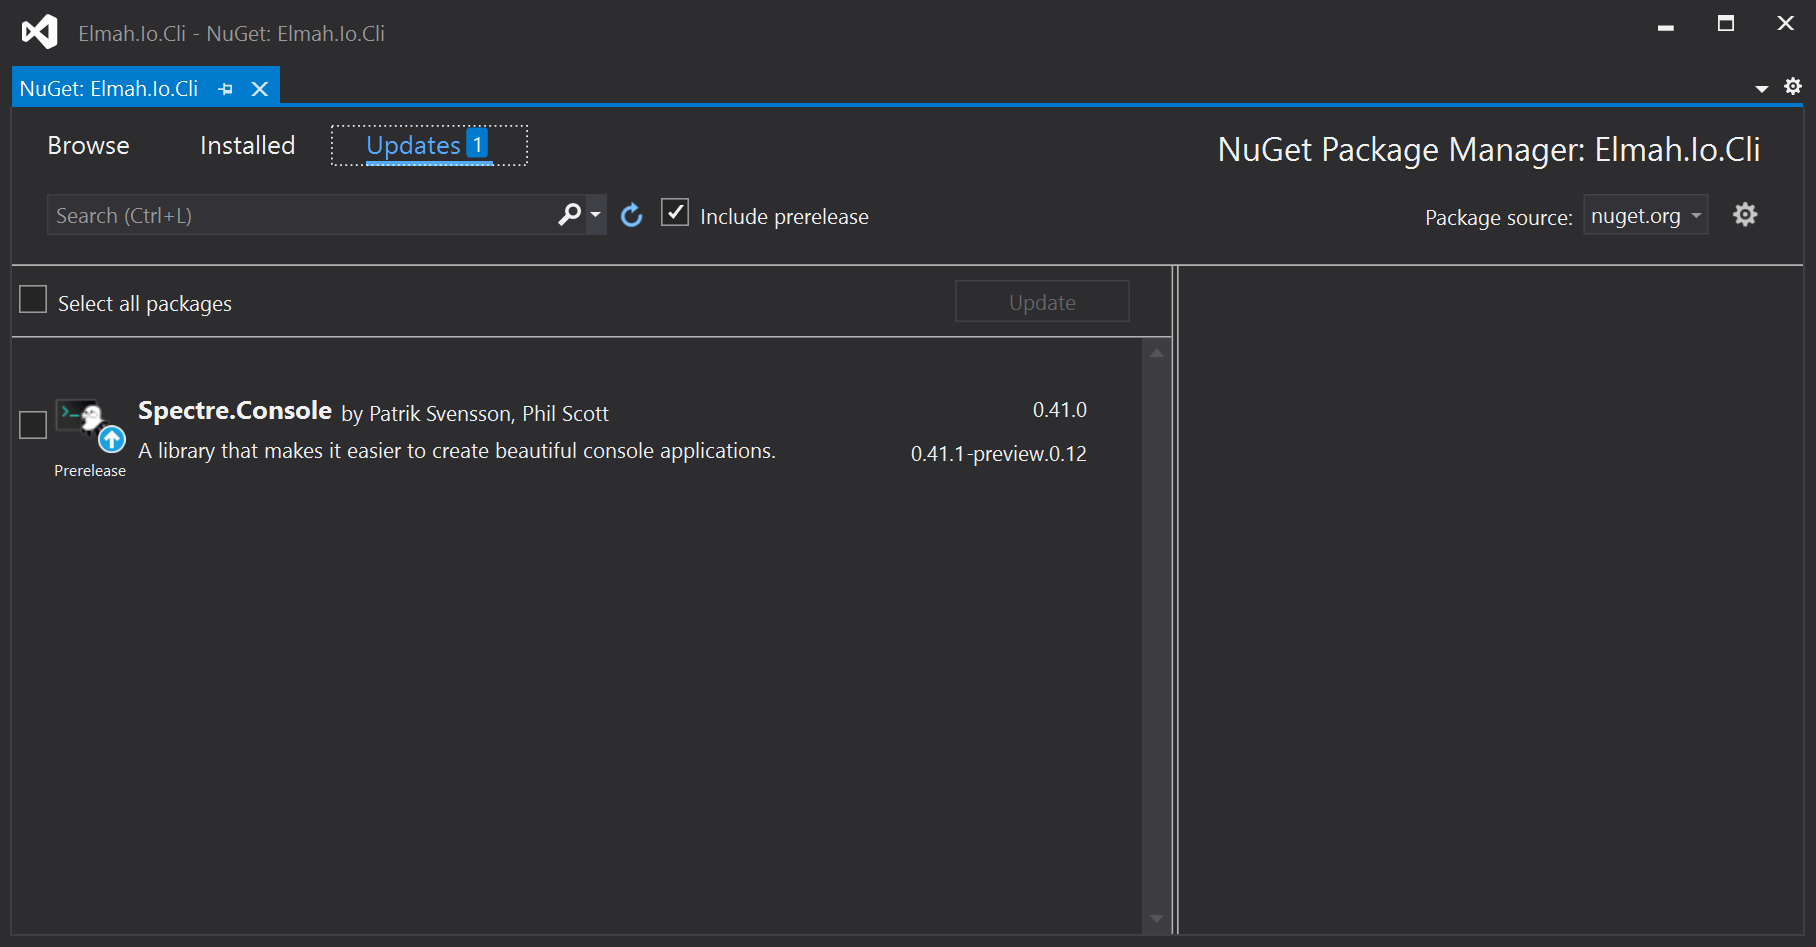
Task: Click the refresh packages icon
Action: (x=631, y=214)
